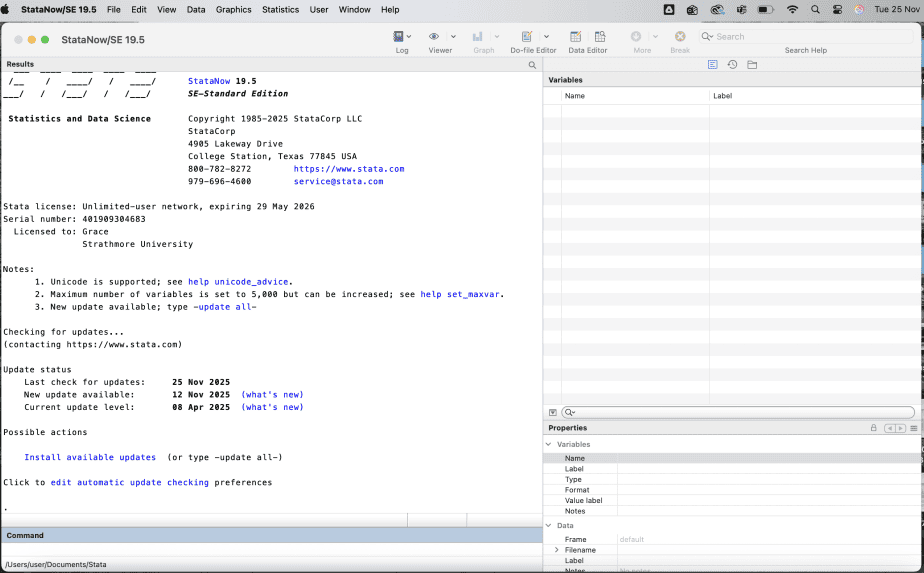Screen dimensions: 924x573
Task: Select the Value label row in Properties
Action: [731, 500]
